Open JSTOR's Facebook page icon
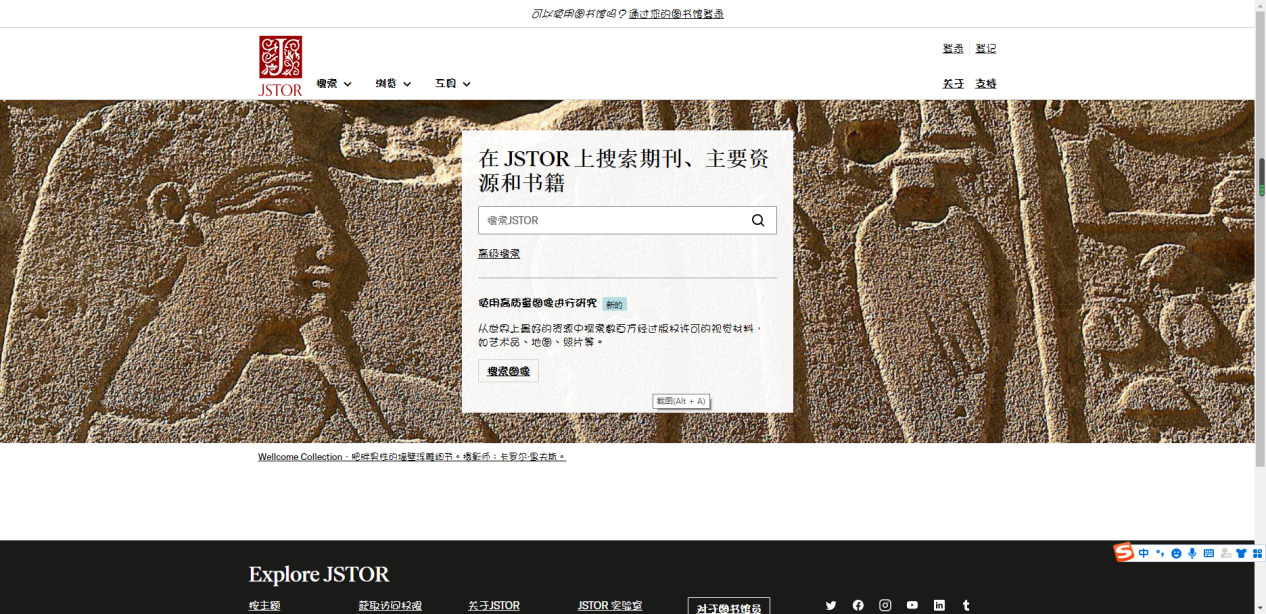 coord(858,605)
